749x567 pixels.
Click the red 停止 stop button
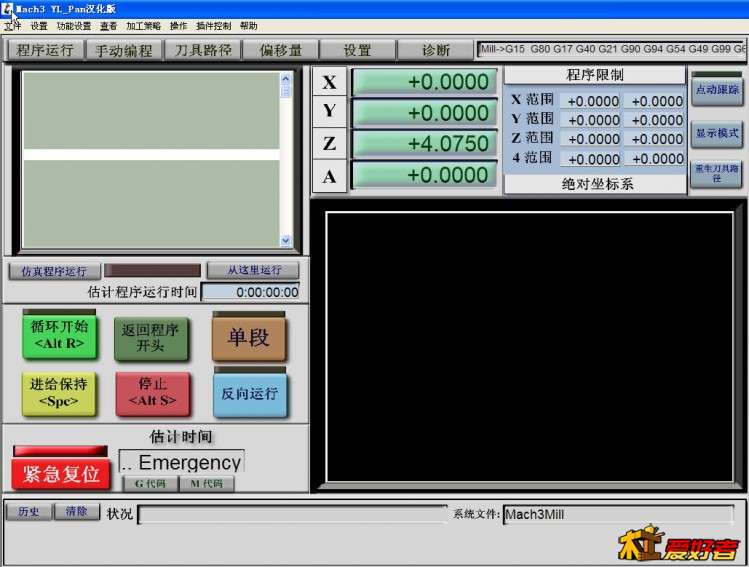click(x=152, y=392)
